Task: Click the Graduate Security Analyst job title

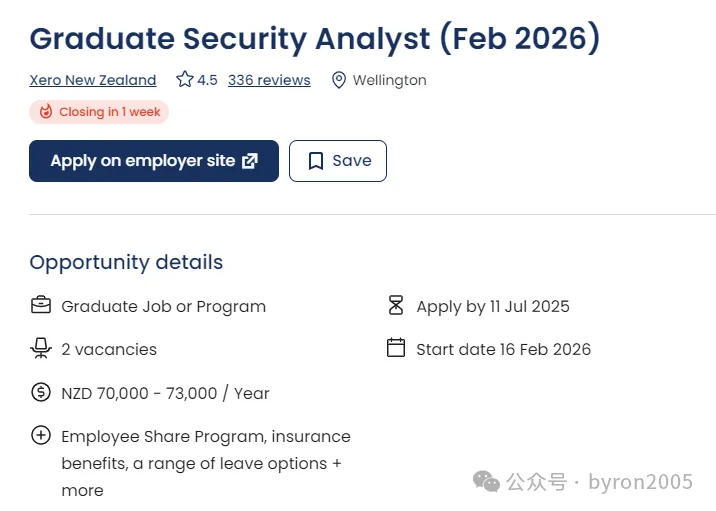Action: click(x=314, y=39)
